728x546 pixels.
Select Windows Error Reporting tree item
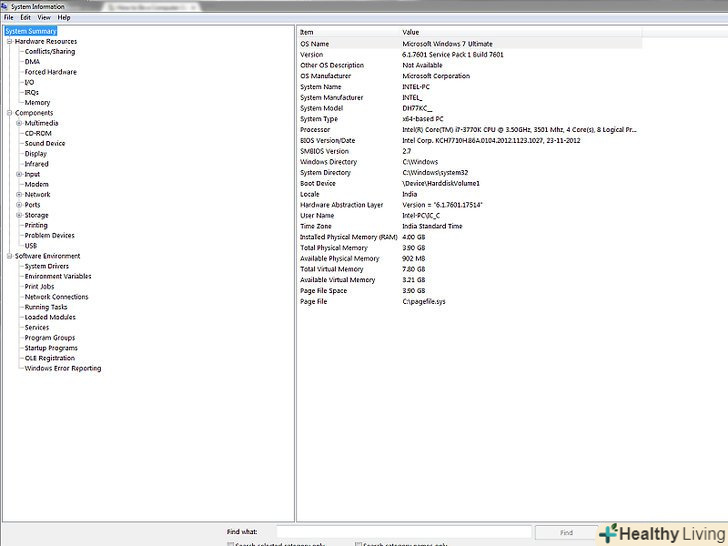pyautogui.click(x=63, y=368)
